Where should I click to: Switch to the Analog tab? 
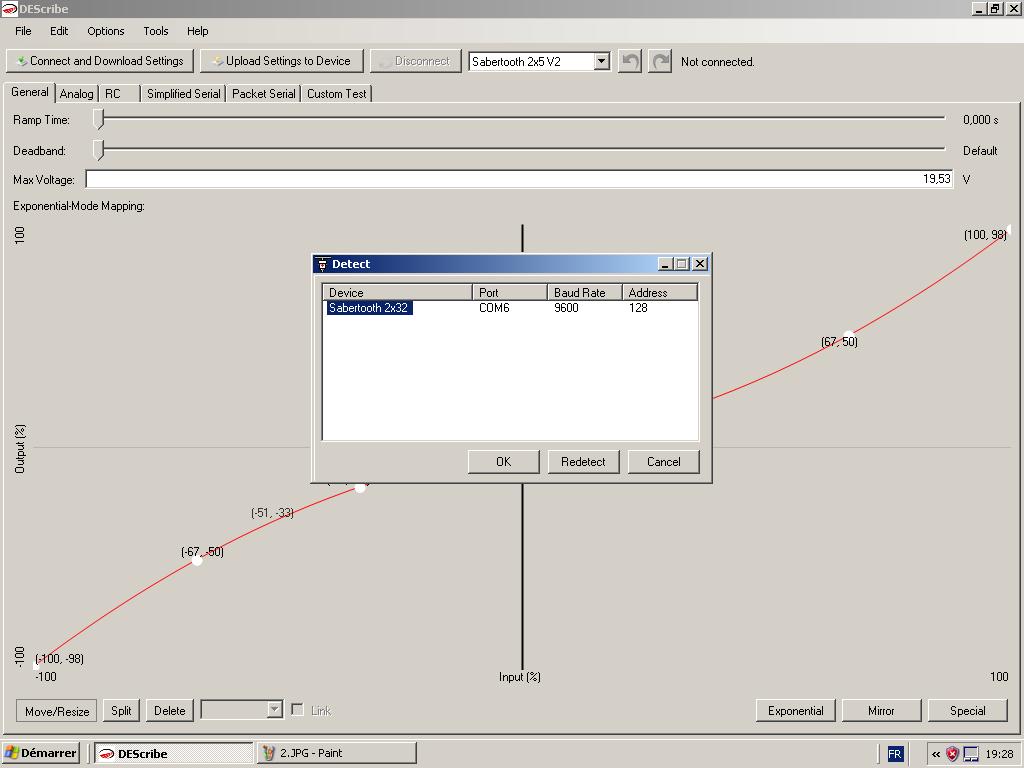point(76,94)
